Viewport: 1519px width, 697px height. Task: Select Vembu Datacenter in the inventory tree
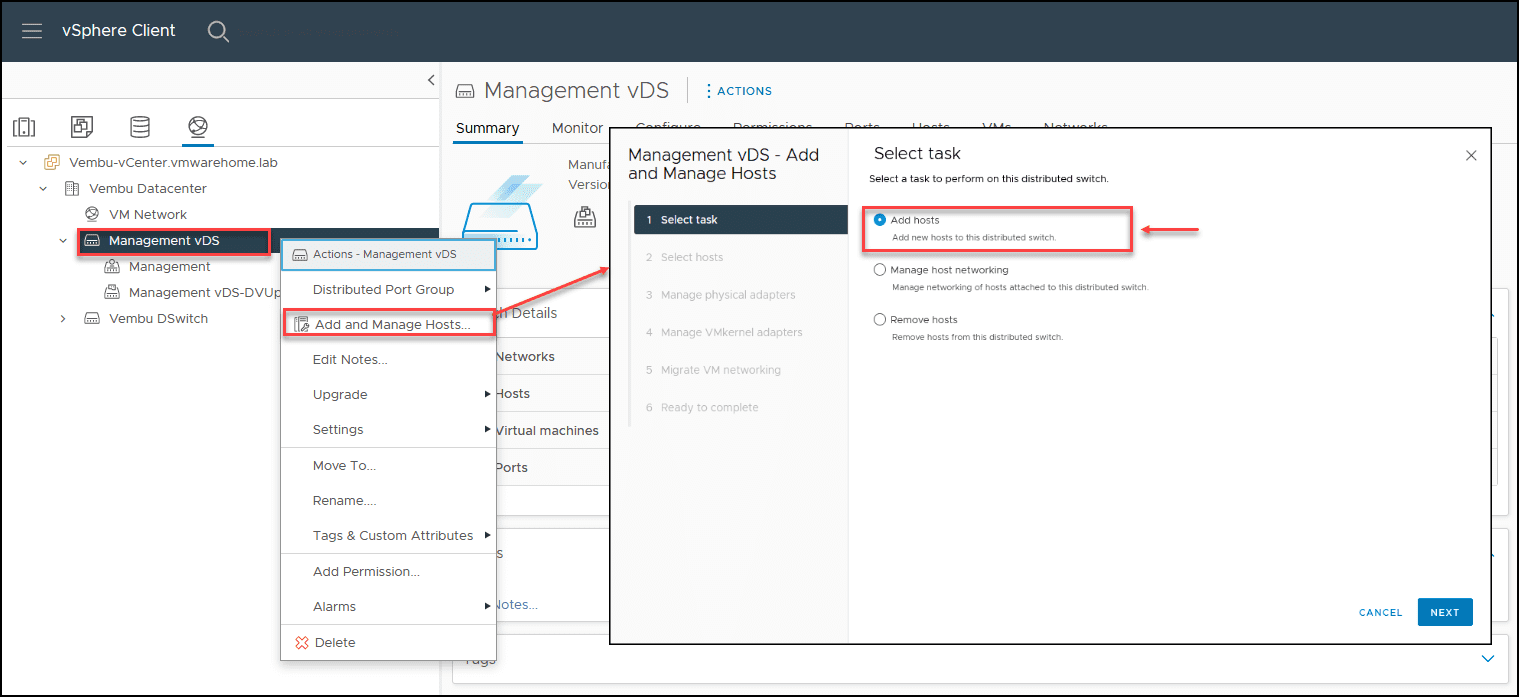(x=148, y=188)
